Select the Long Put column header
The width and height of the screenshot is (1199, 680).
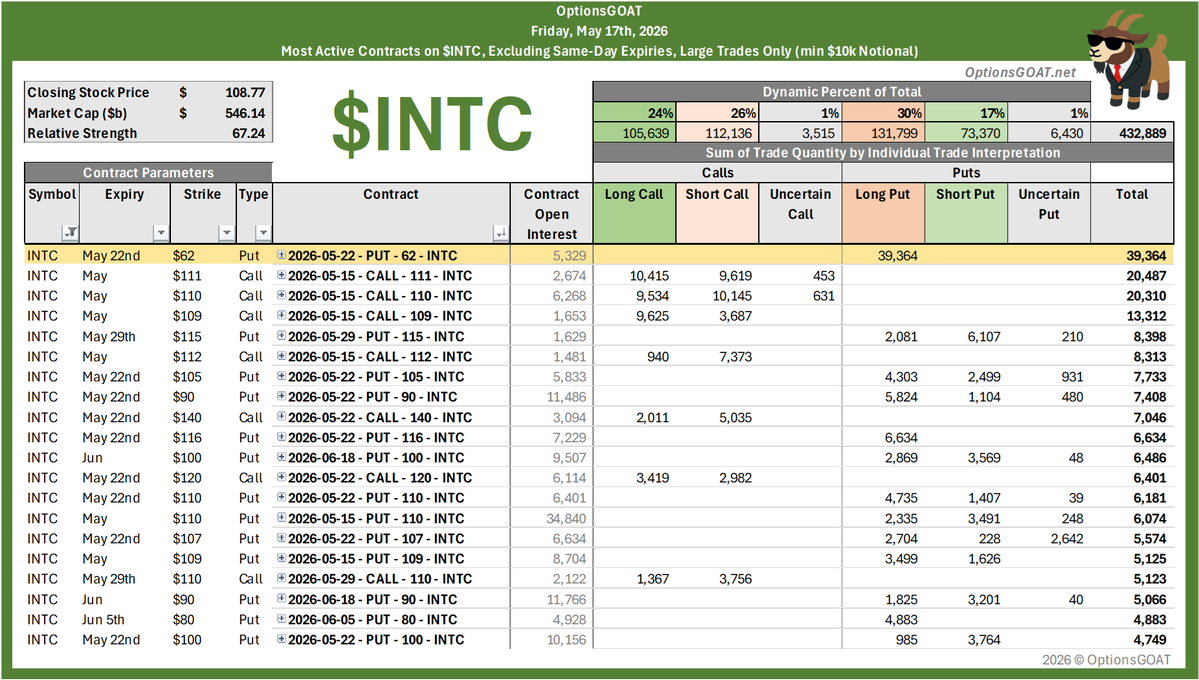tap(883, 213)
